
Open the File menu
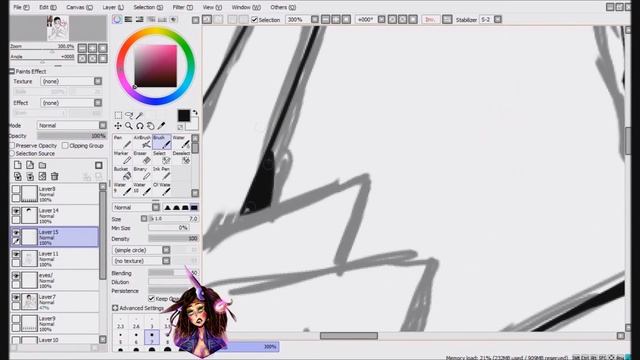[x=21, y=7]
